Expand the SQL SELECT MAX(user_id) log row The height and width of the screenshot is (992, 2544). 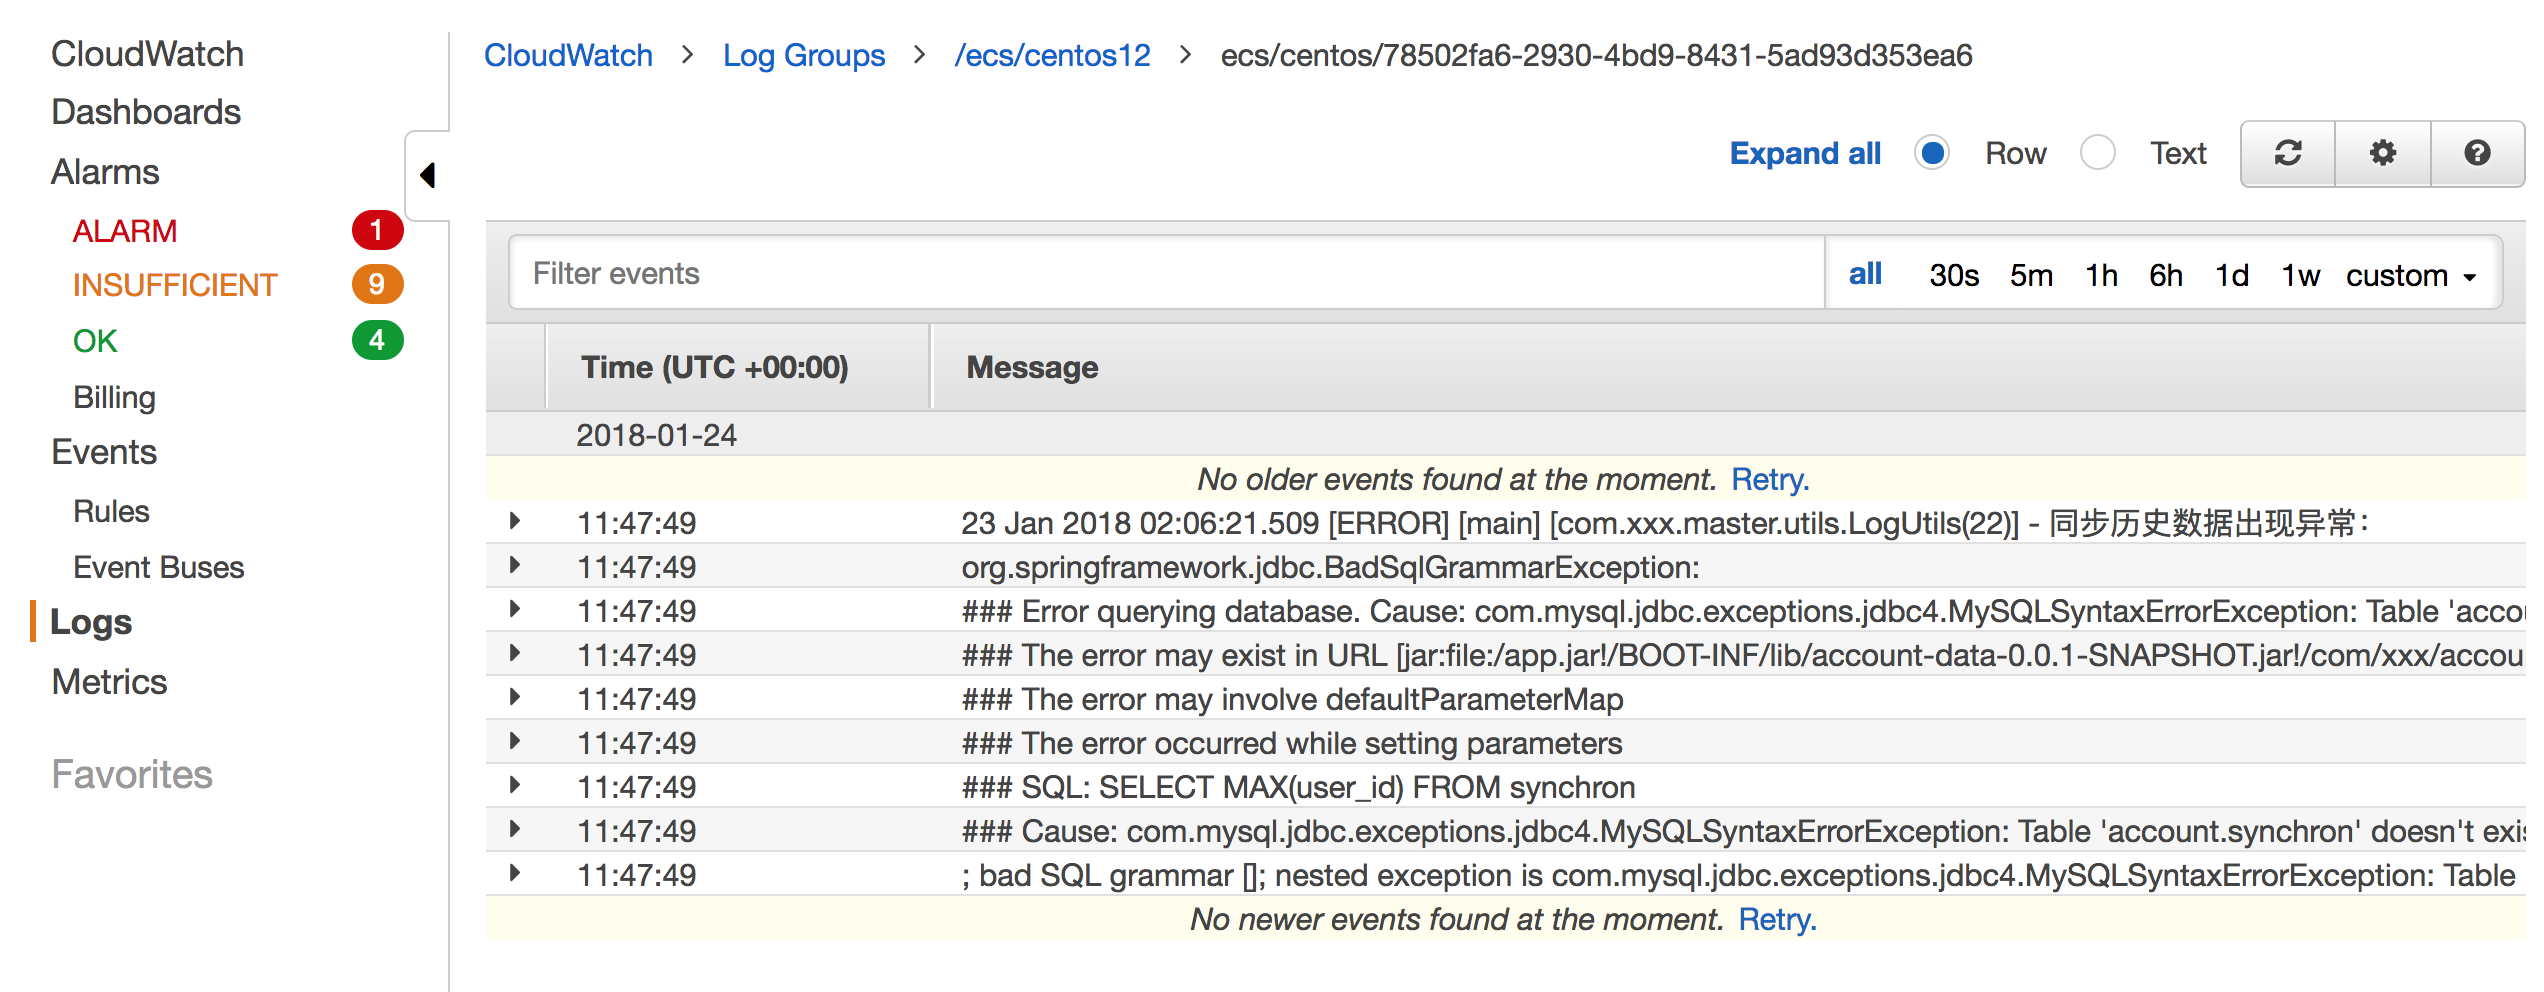[x=515, y=785]
